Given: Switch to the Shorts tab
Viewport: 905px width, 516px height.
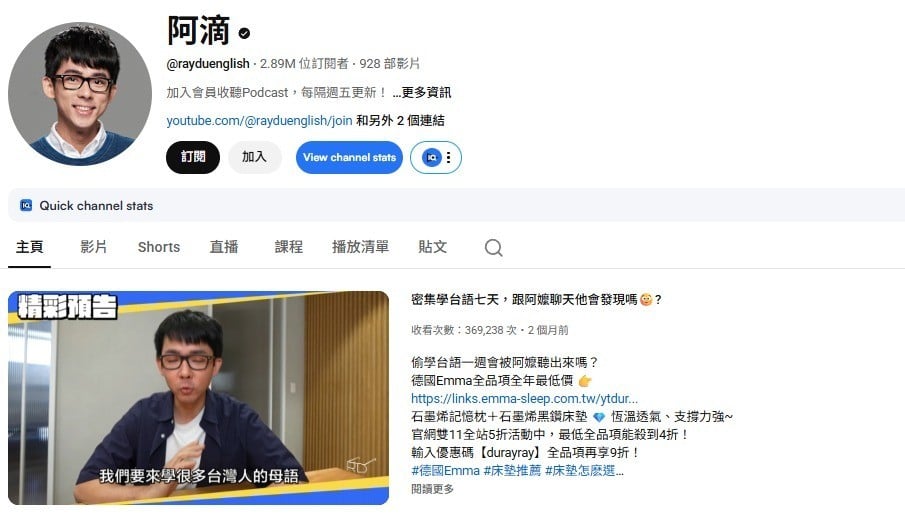Looking at the screenshot, I should 159,247.
